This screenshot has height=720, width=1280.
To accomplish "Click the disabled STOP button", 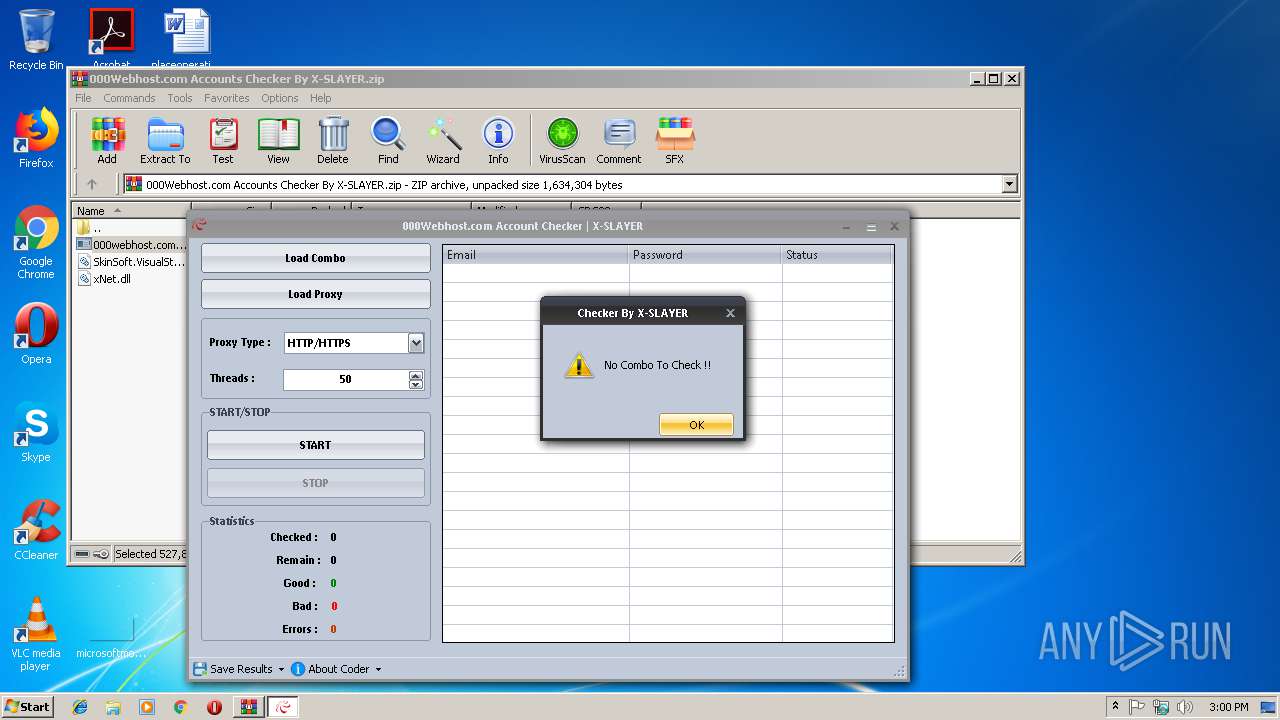I will point(315,483).
